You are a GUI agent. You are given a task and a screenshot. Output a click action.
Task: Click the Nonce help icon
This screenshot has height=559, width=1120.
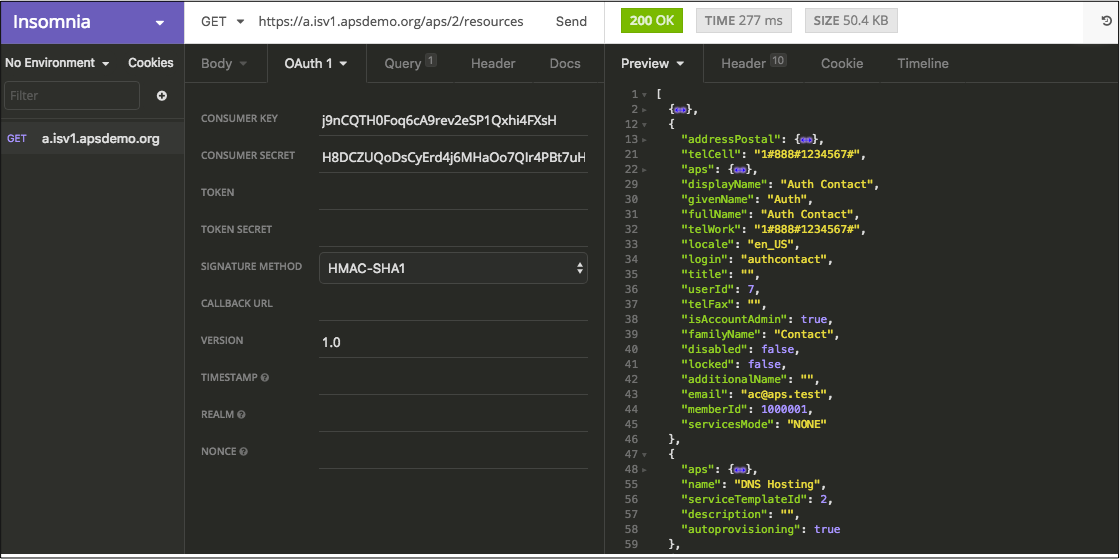pyautogui.click(x=243, y=452)
